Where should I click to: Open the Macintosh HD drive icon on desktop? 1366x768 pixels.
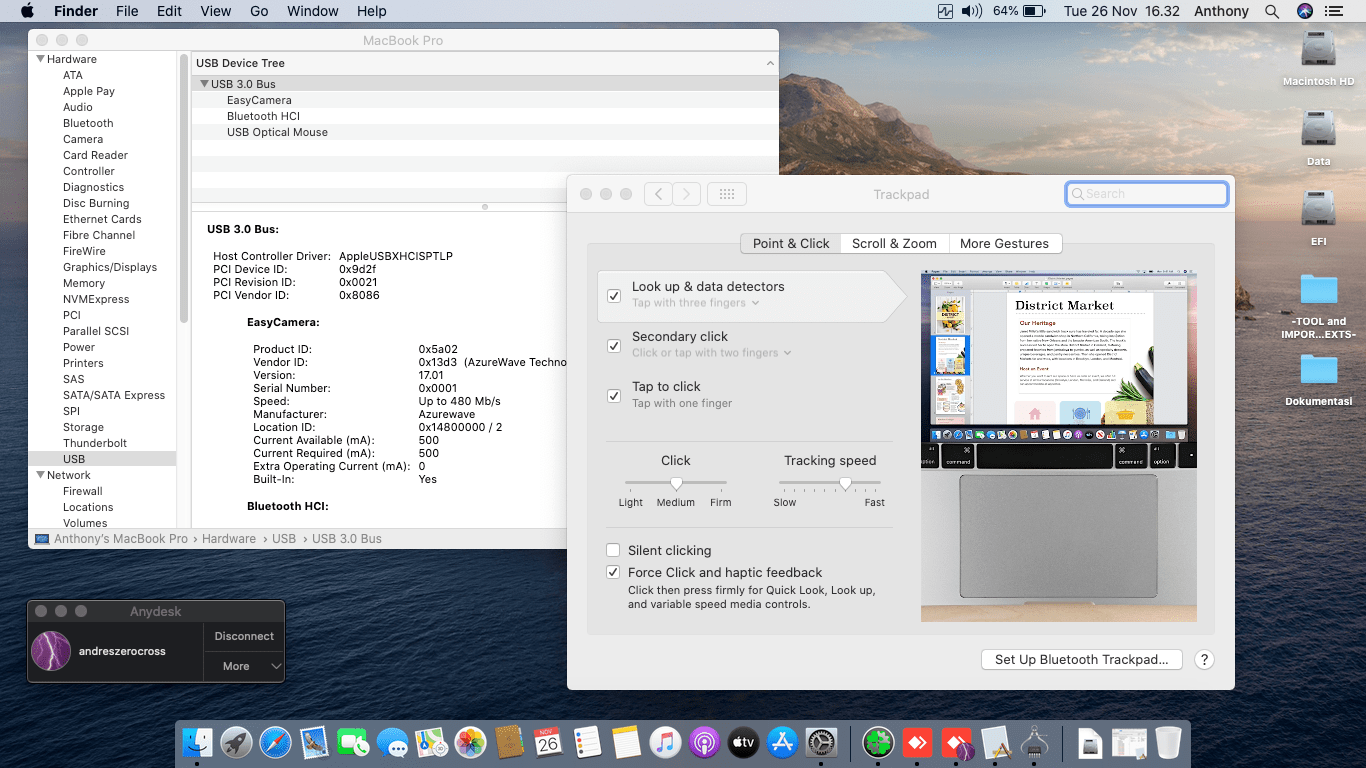[1318, 50]
